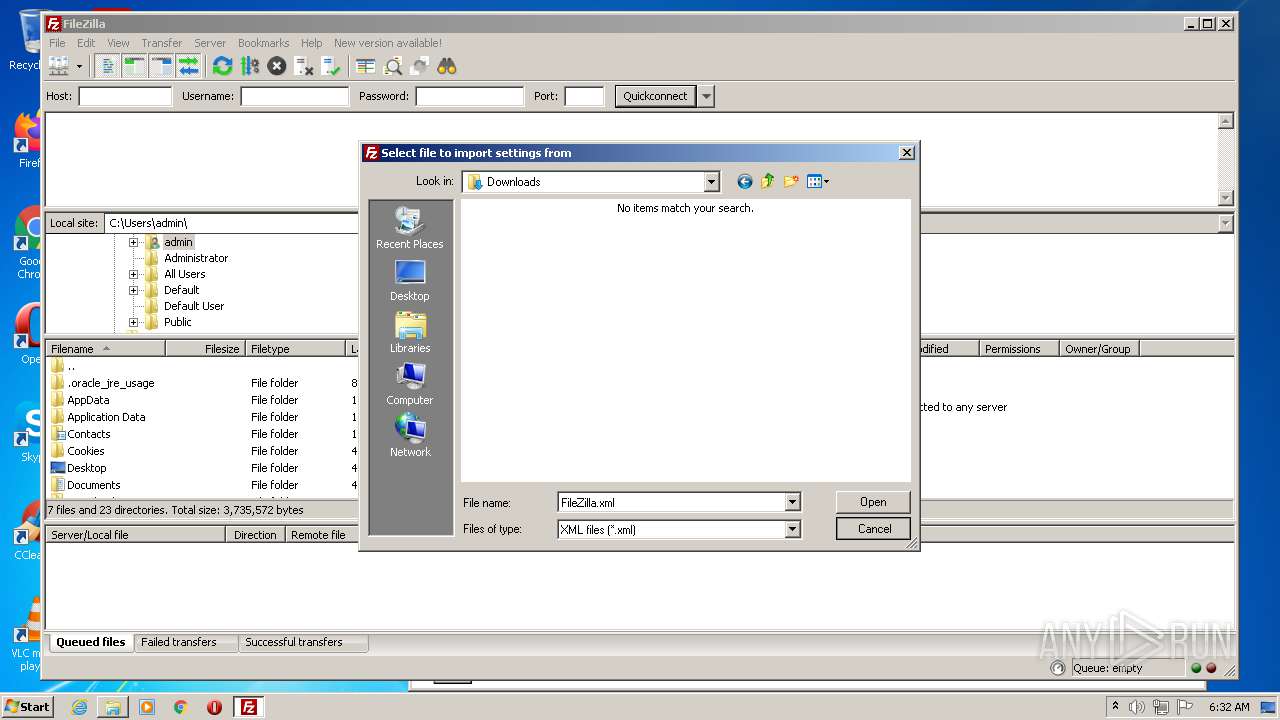Create new folder in dialog
Viewport: 1280px width, 720px height.
791,181
